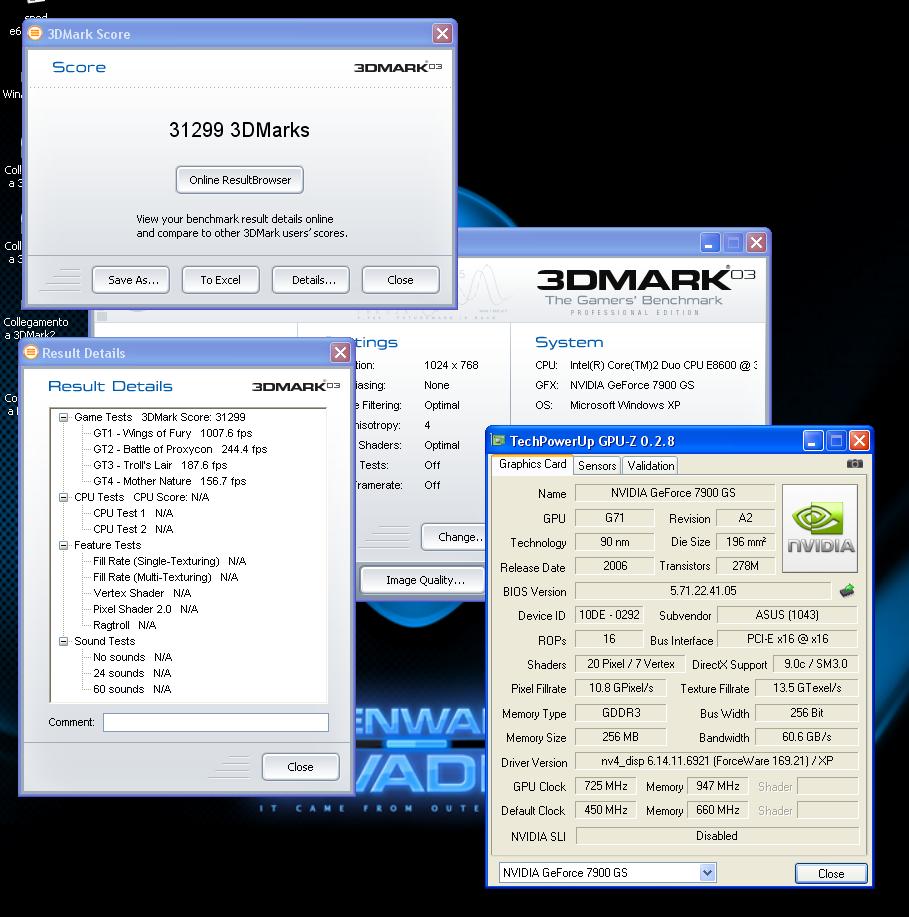Click the GPU Clock value 725 MHz
Viewport: 909px width, 917px height.
605,786
